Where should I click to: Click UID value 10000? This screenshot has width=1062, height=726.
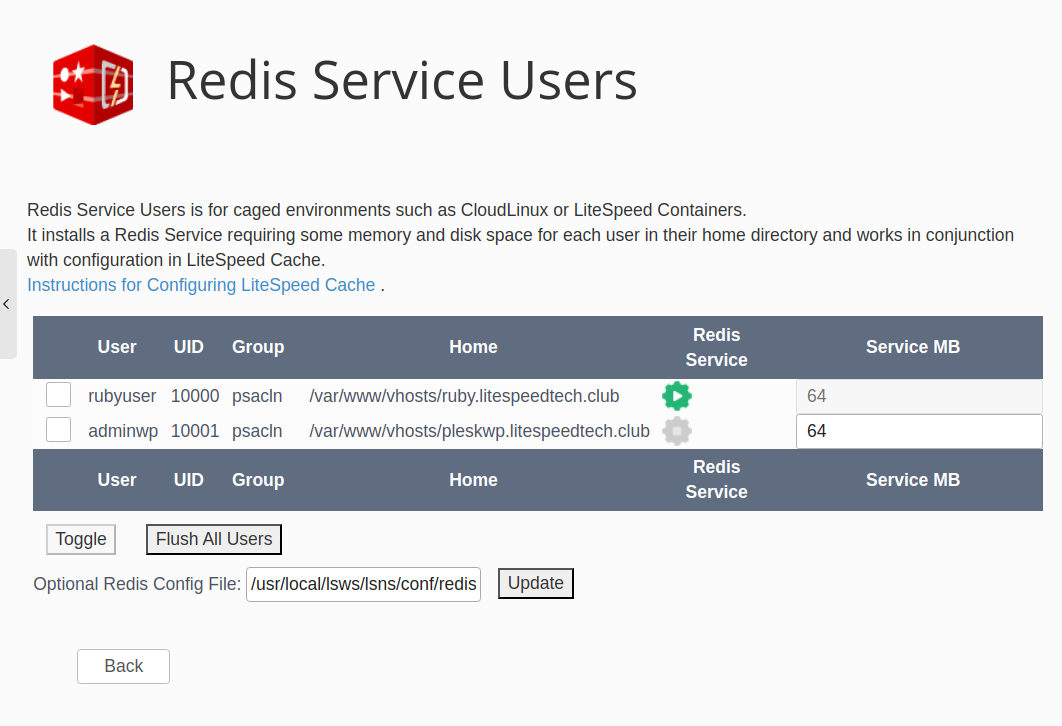(195, 396)
